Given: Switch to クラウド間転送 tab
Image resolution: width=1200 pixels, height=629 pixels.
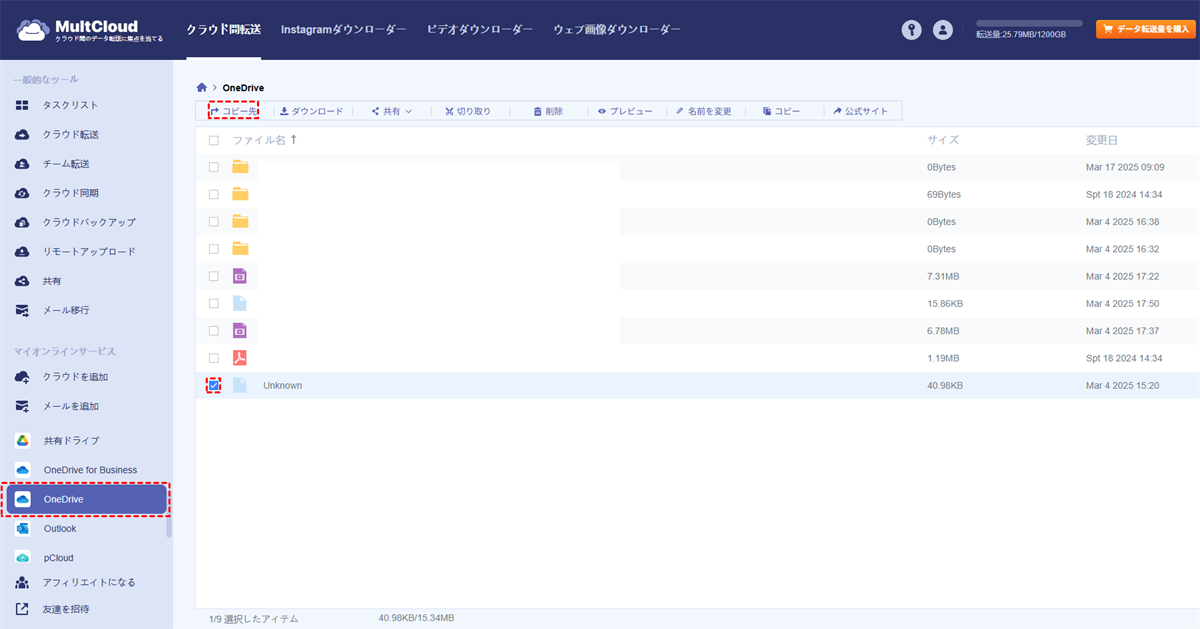Looking at the screenshot, I should 224,30.
